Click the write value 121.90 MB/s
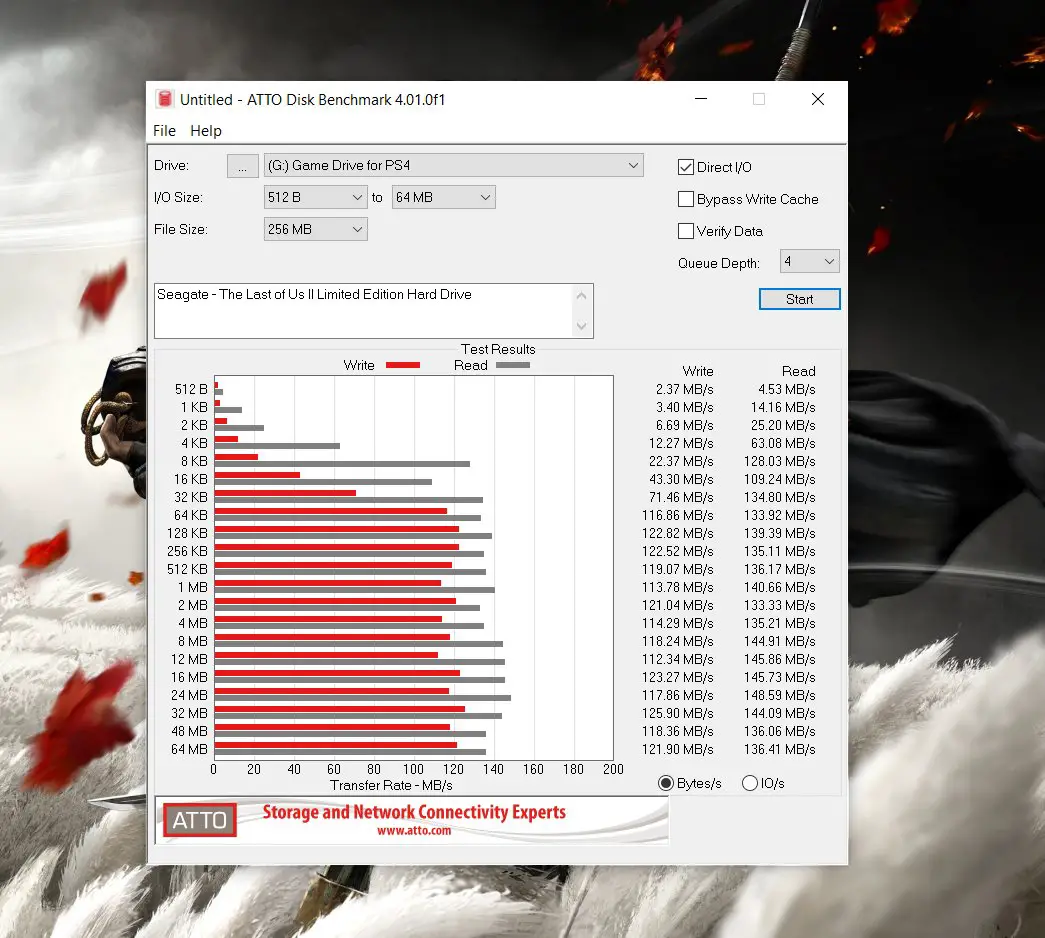 click(x=678, y=749)
